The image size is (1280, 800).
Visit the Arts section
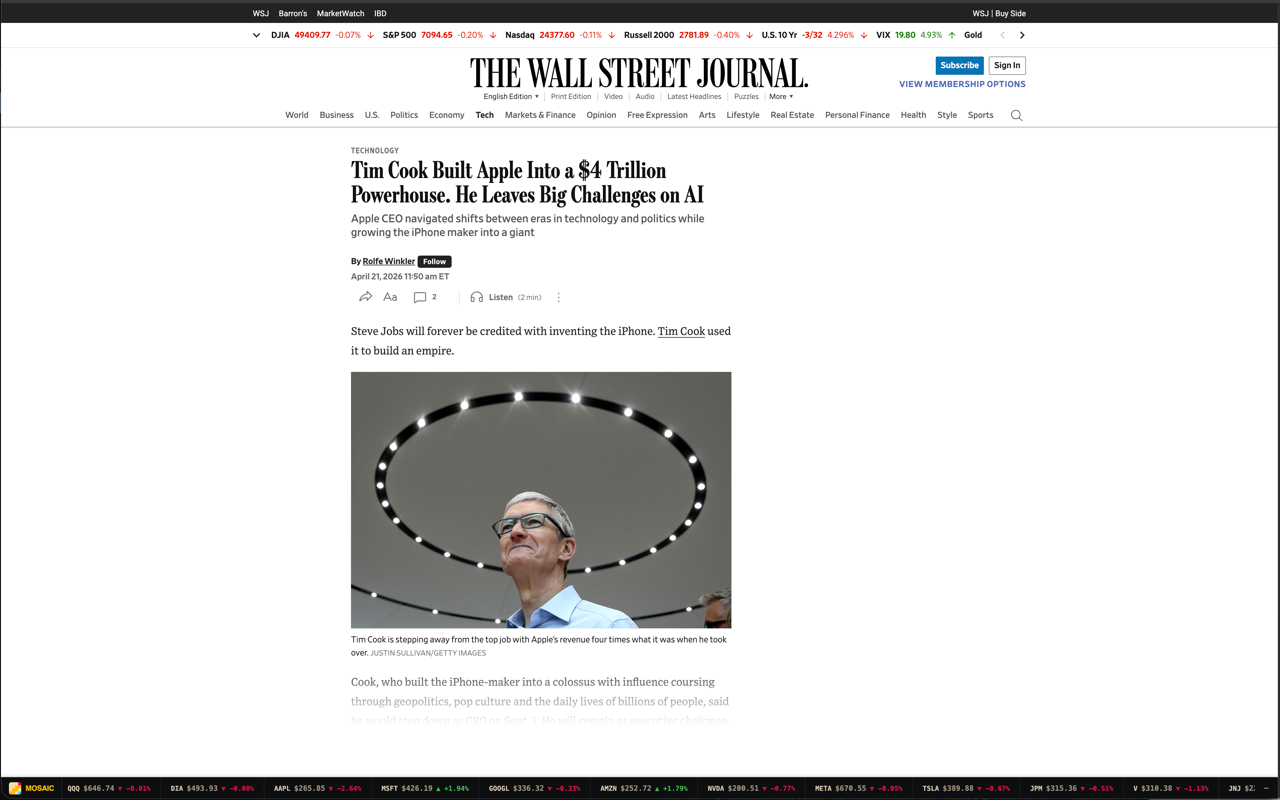(707, 115)
